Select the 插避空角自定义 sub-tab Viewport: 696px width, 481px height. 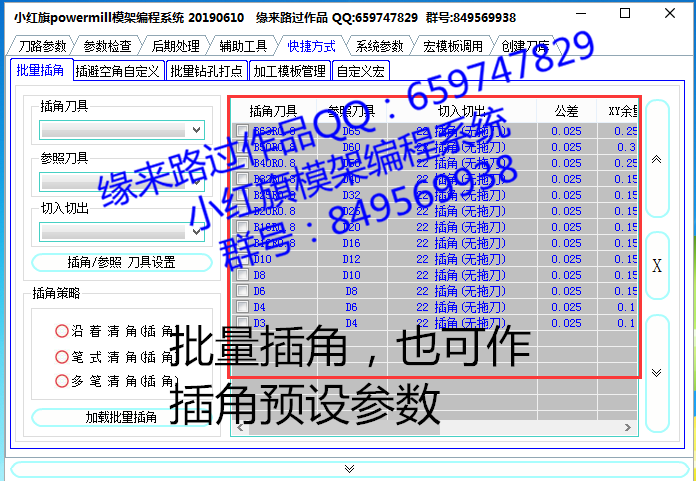tap(118, 71)
